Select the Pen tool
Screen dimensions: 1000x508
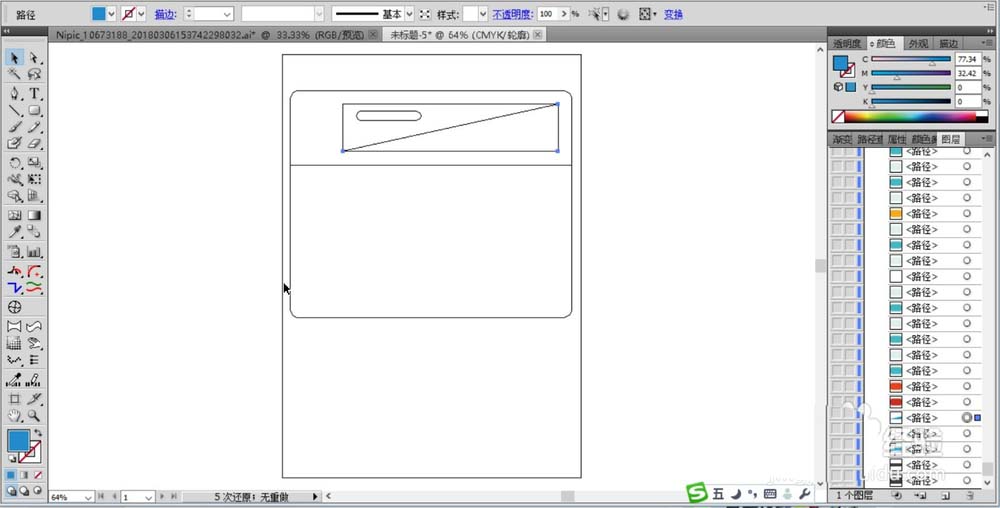(15, 94)
